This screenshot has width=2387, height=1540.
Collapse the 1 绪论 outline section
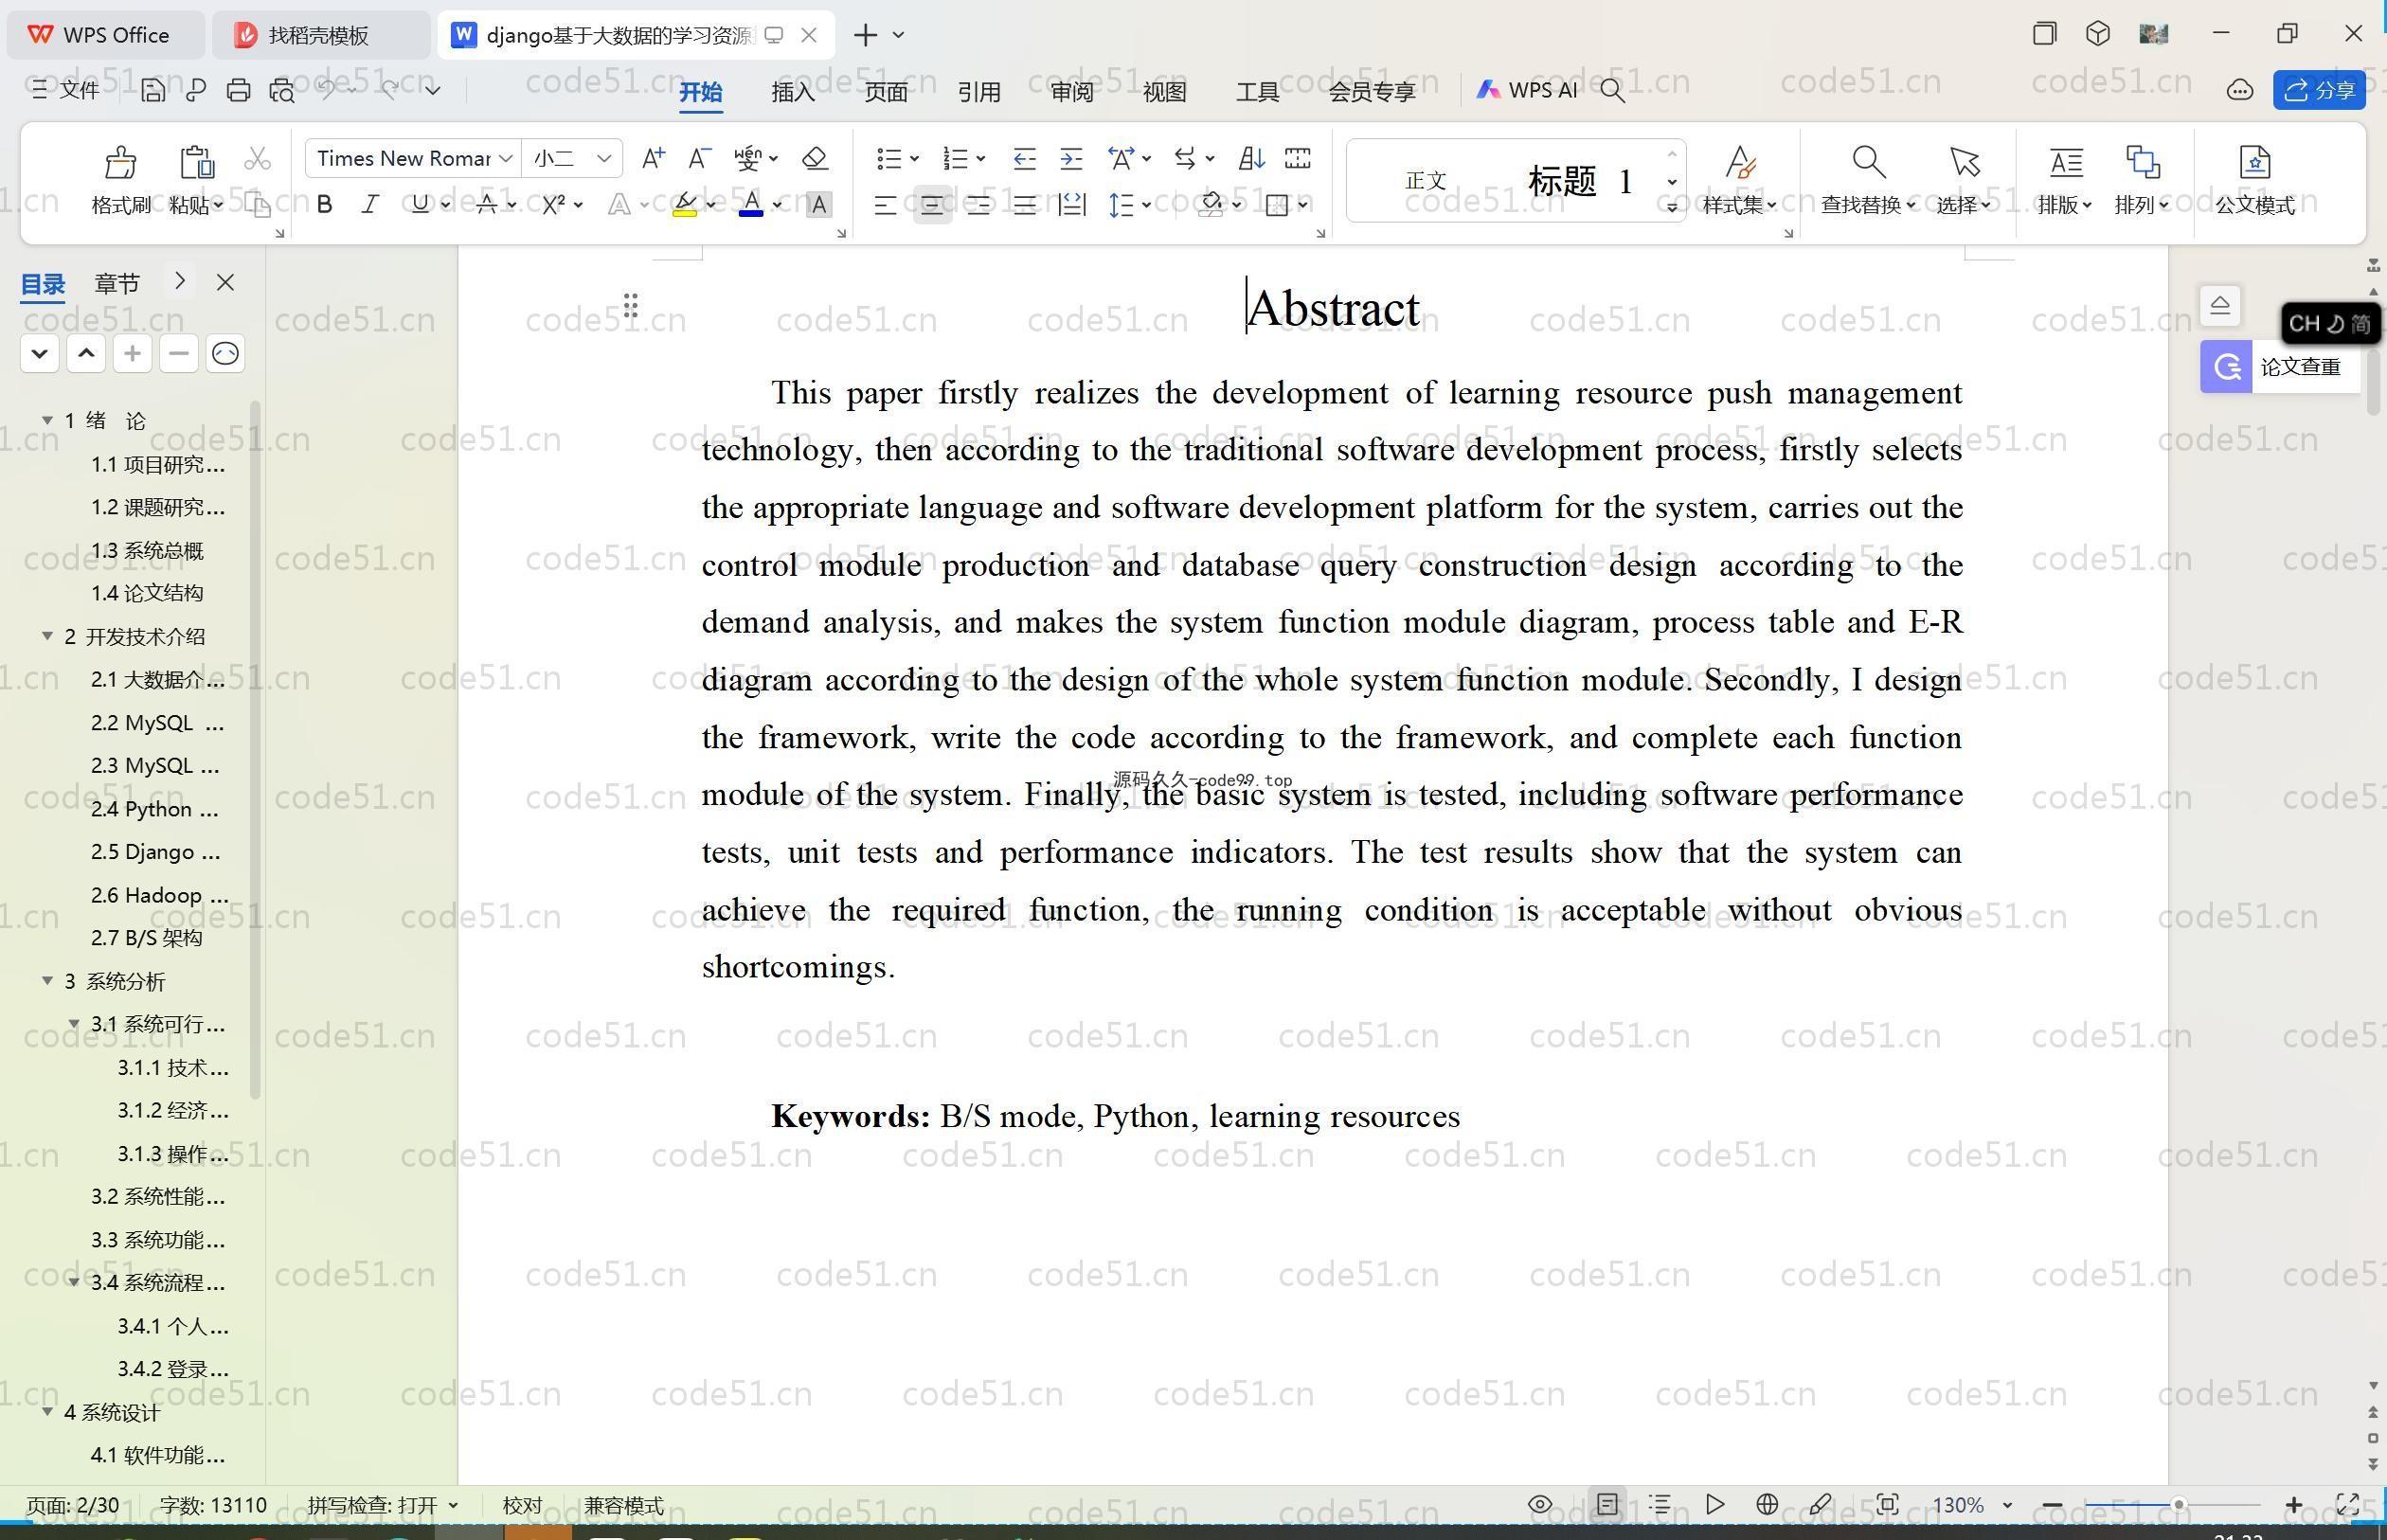click(x=47, y=420)
